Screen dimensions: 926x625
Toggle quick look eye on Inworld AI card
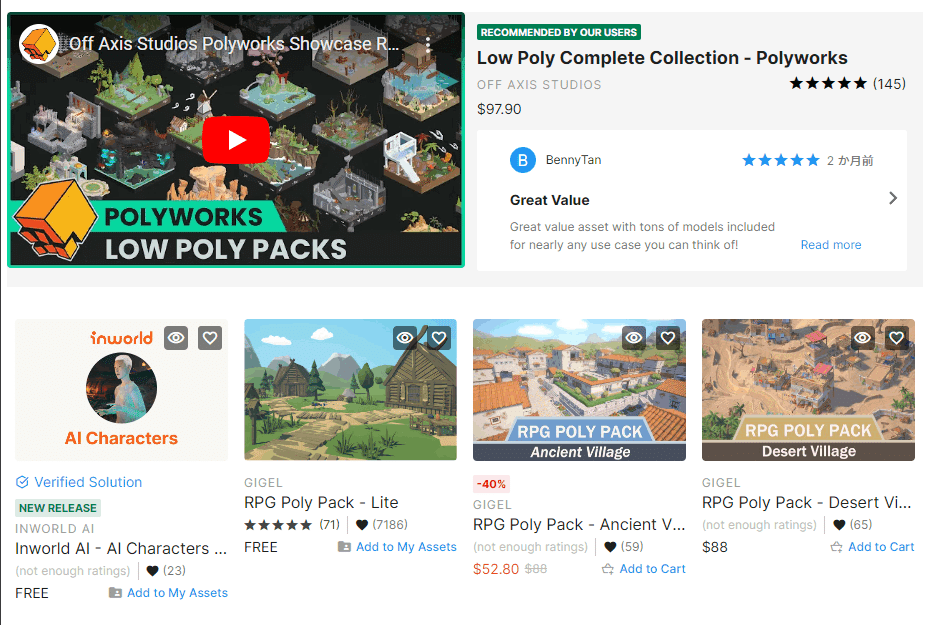[176, 338]
